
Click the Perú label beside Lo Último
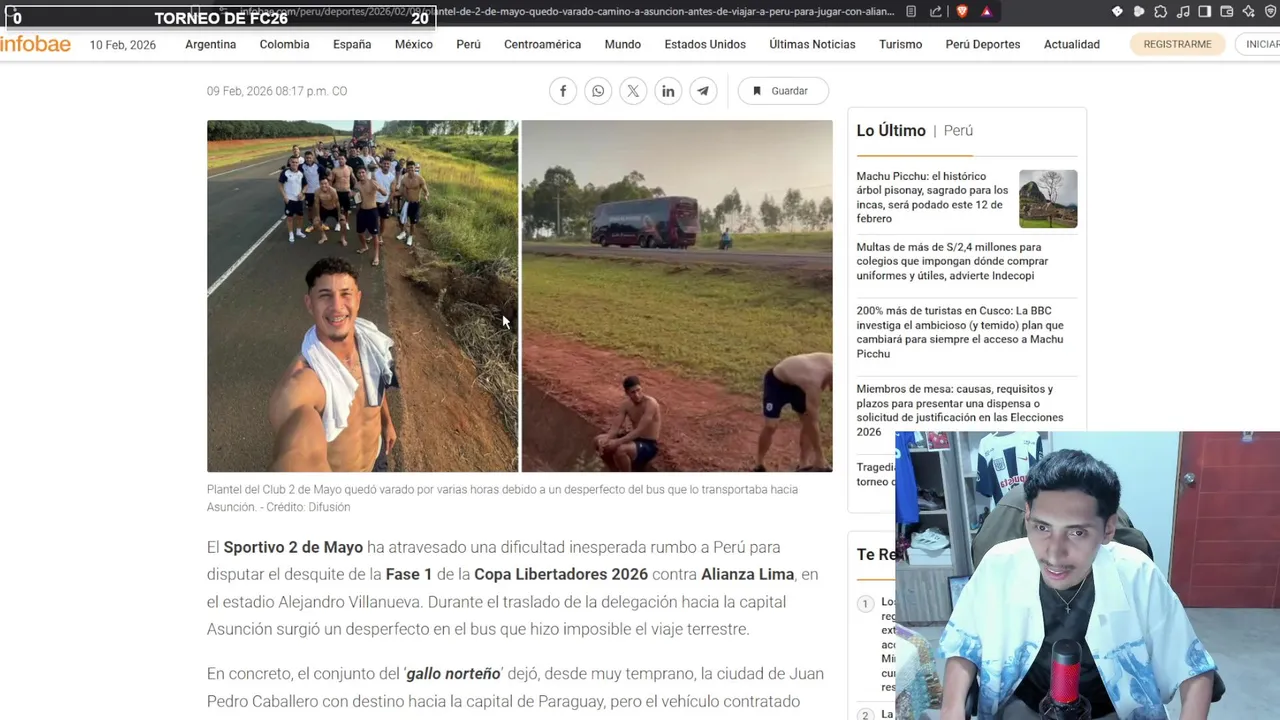pos(958,131)
